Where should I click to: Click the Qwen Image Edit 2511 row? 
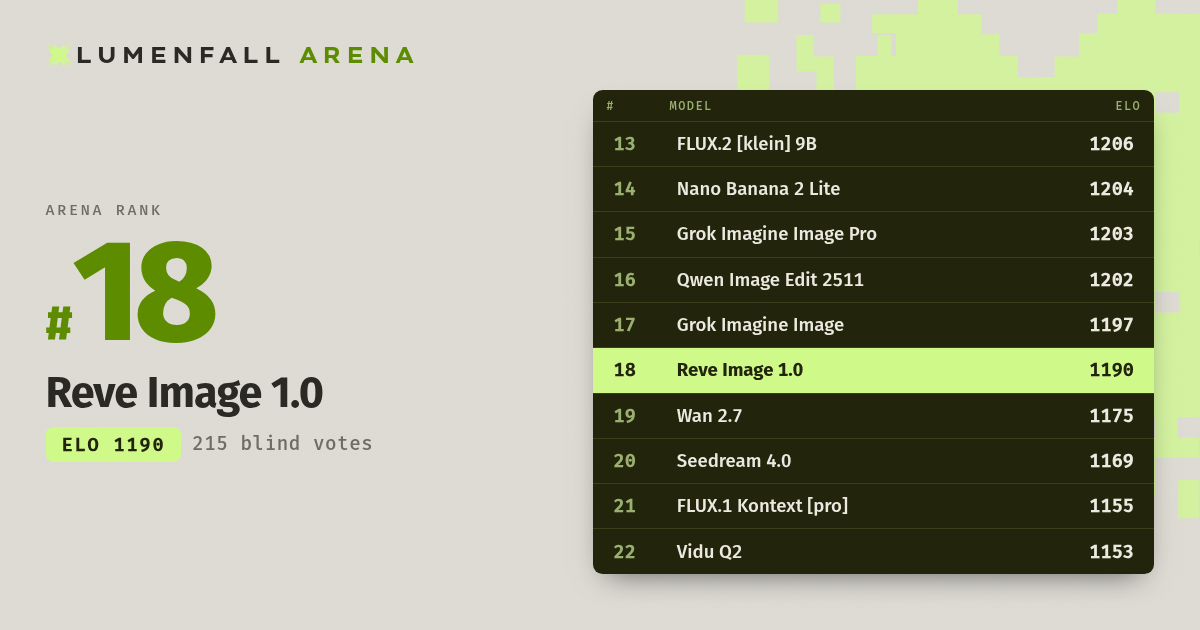coord(873,280)
